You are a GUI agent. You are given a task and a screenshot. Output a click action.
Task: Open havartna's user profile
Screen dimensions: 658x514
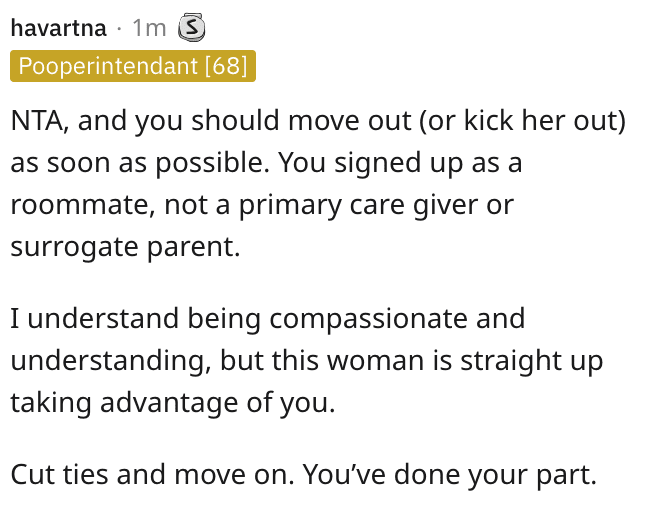(58, 29)
